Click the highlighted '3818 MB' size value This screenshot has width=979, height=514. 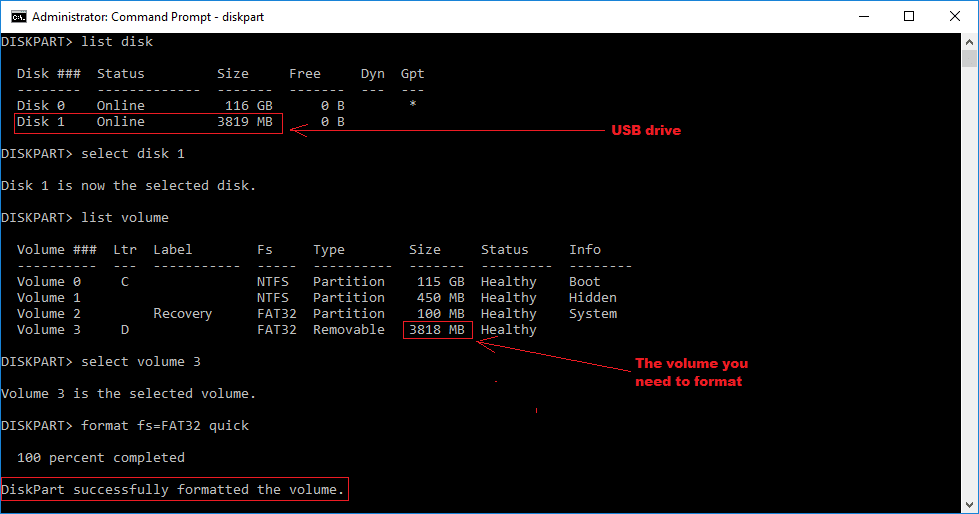point(437,330)
